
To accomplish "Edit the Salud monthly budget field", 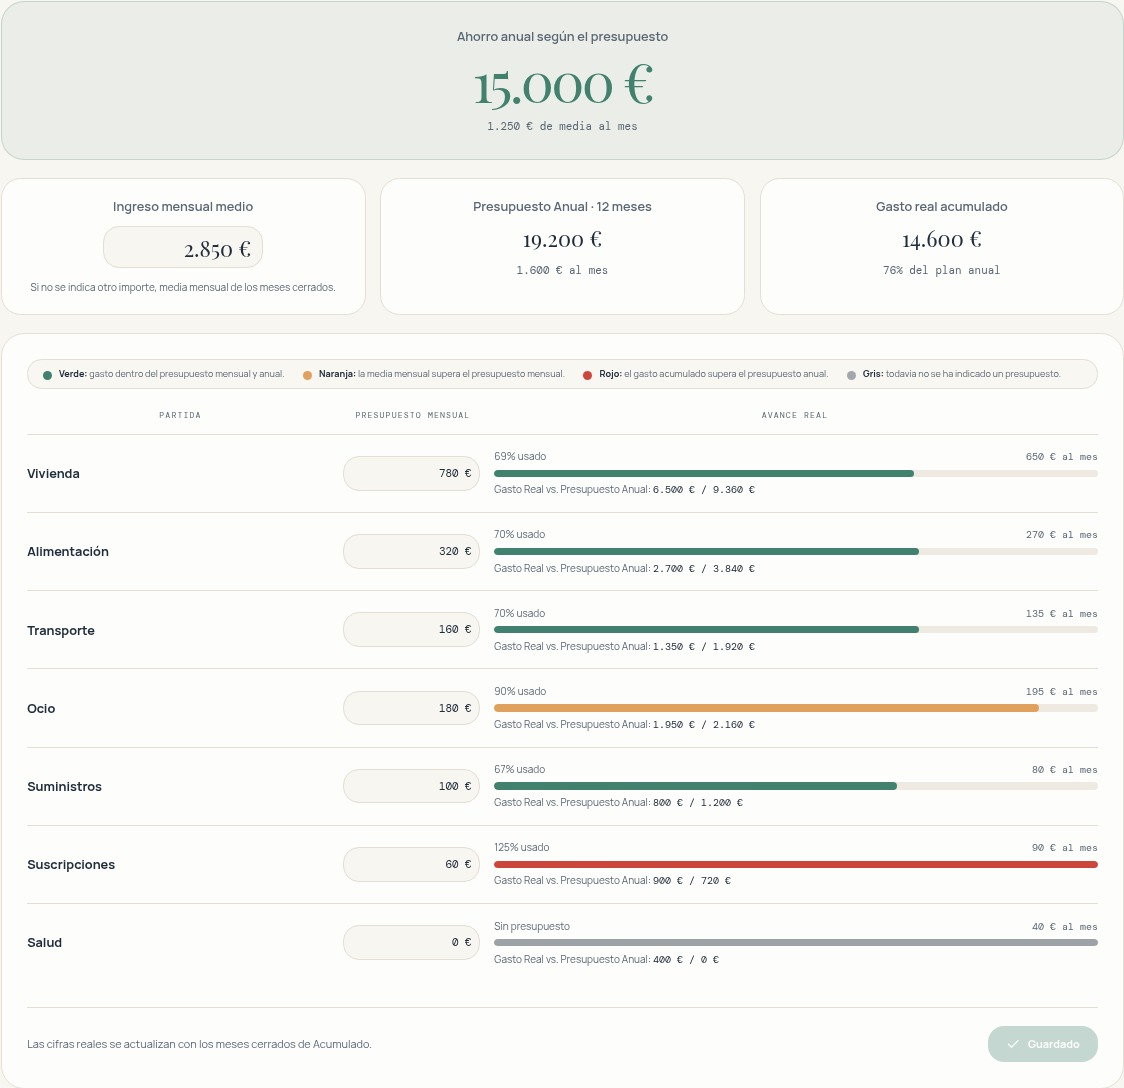I will click(411, 943).
